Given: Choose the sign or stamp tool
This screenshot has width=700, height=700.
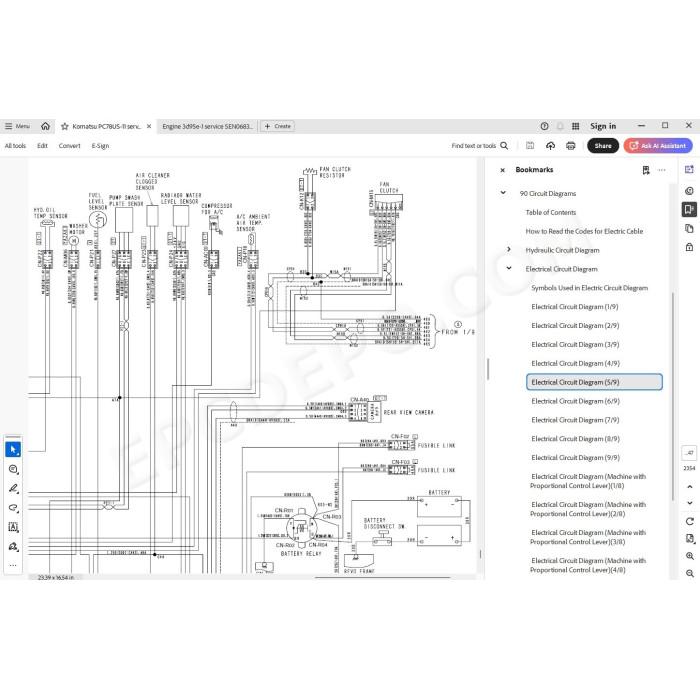Looking at the screenshot, I should click(x=13, y=546).
